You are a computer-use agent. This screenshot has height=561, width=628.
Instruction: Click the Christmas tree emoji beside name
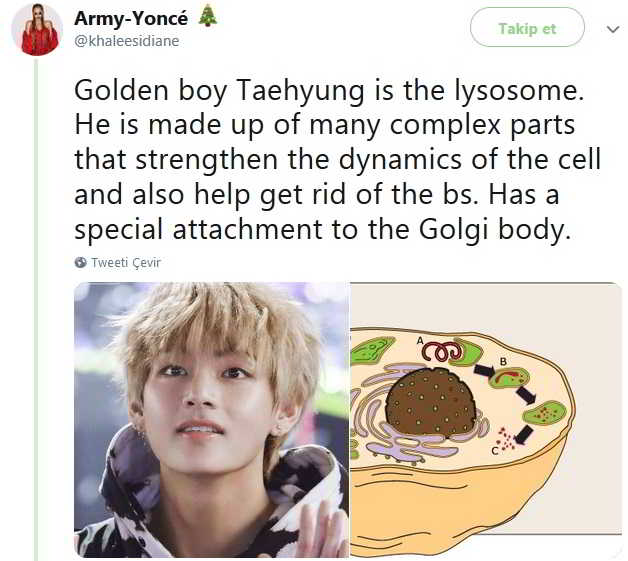click(208, 17)
